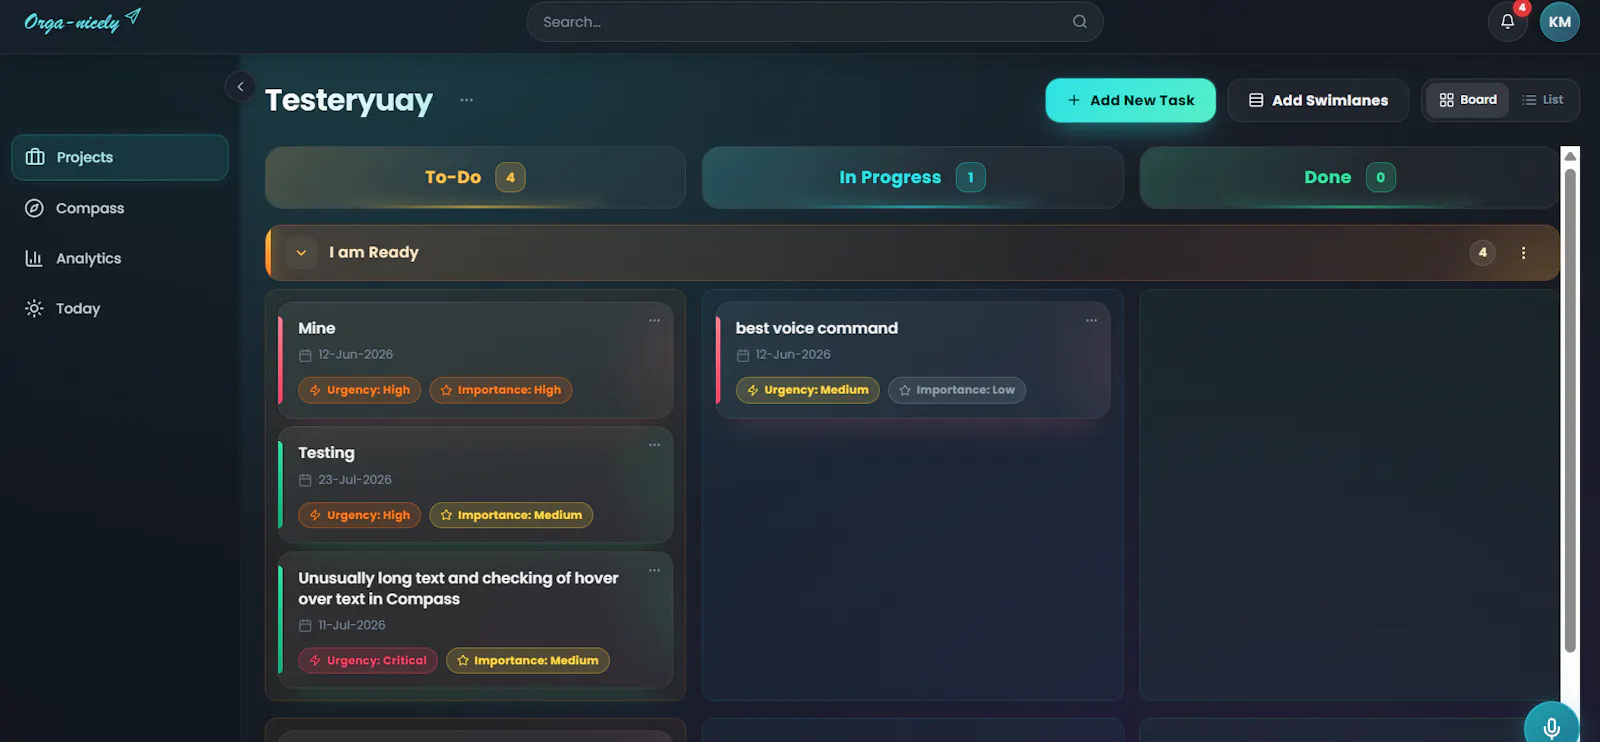Click the Orga-nicely logo
Screen dimensions: 1600x742
[82, 21]
